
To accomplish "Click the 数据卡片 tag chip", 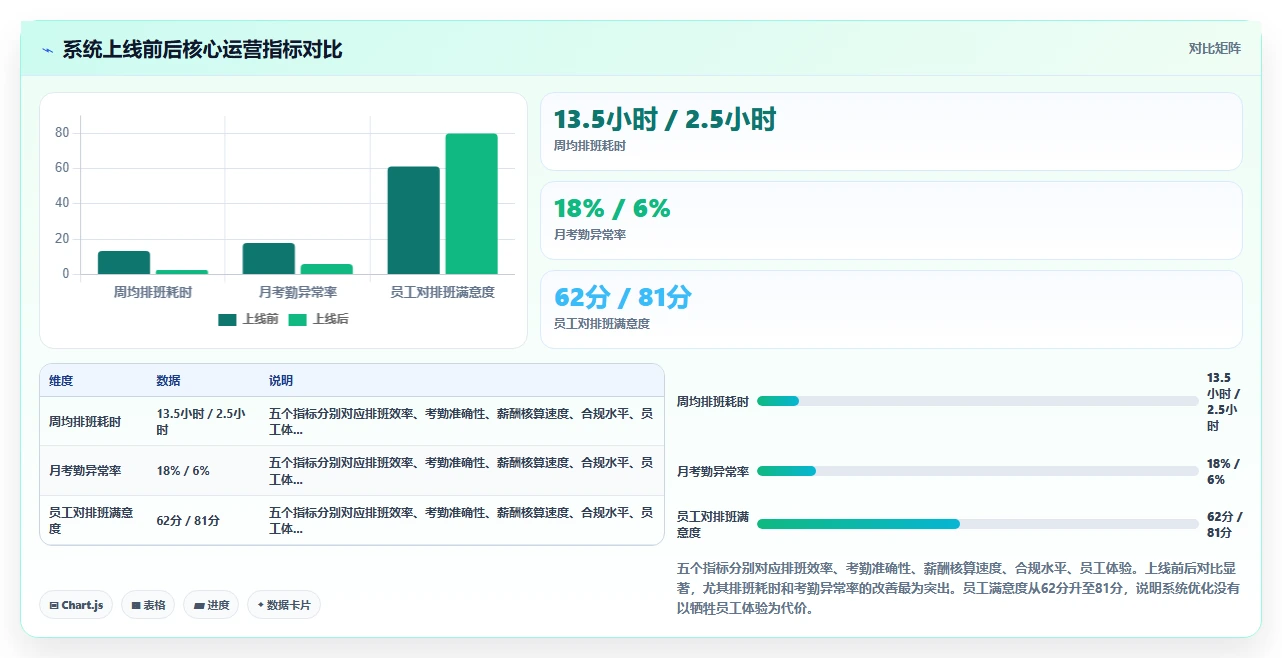I will [x=284, y=605].
